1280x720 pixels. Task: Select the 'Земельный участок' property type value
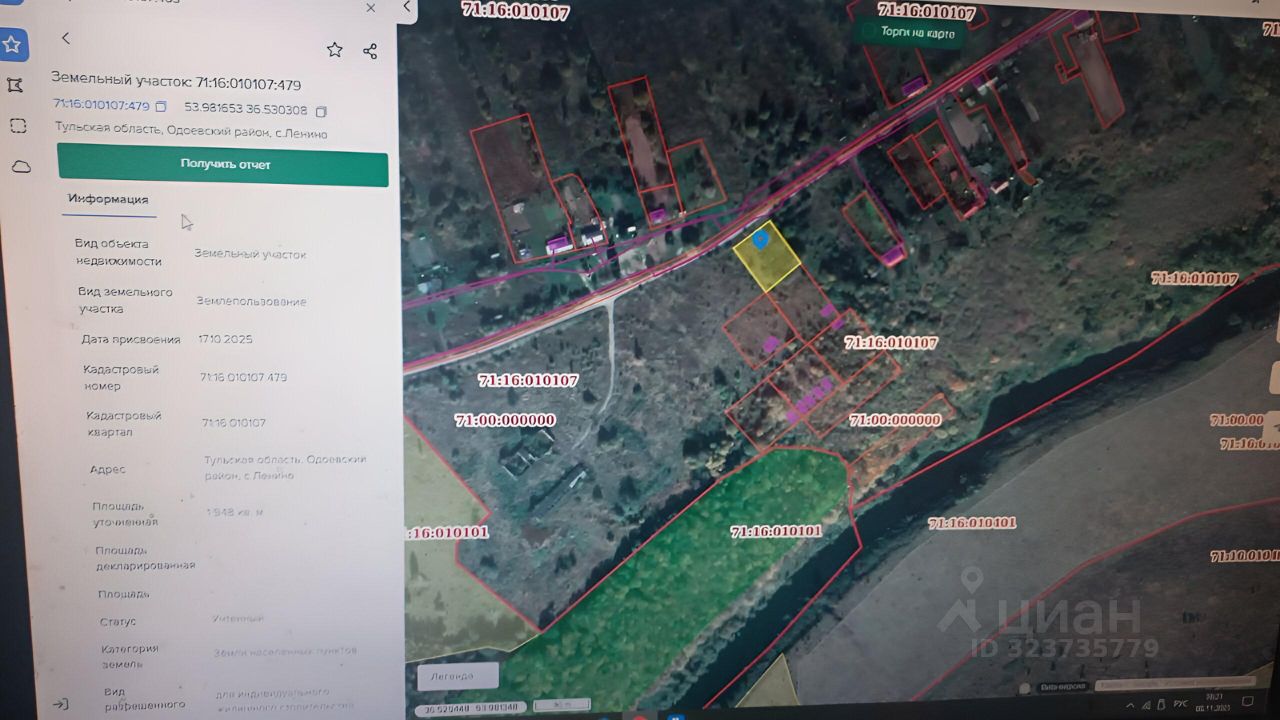coord(250,254)
